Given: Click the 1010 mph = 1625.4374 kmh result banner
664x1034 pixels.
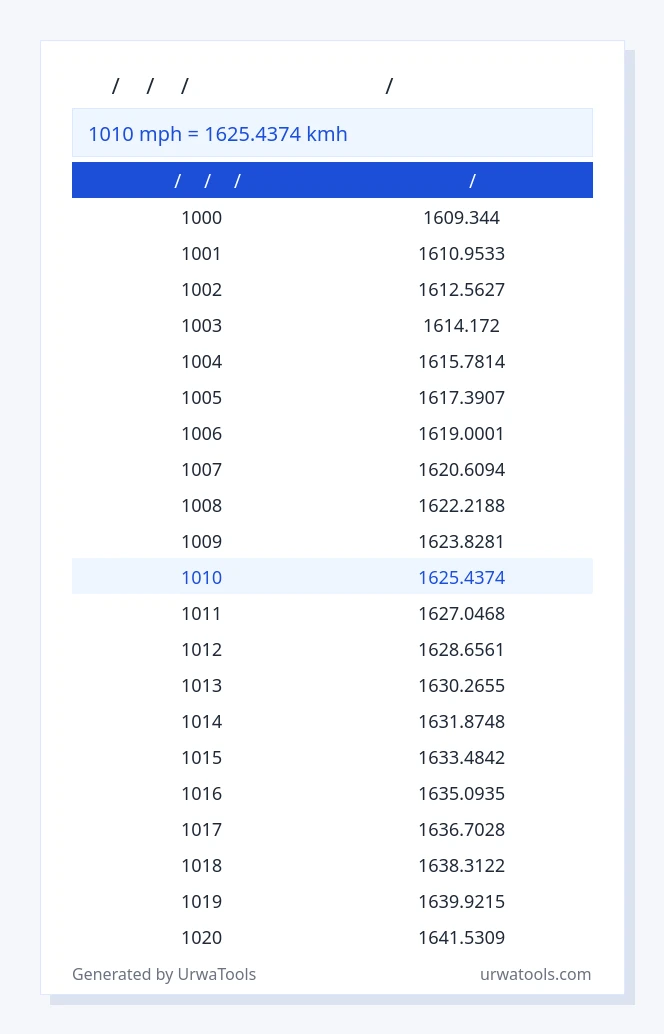Looking at the screenshot, I should 332,133.
